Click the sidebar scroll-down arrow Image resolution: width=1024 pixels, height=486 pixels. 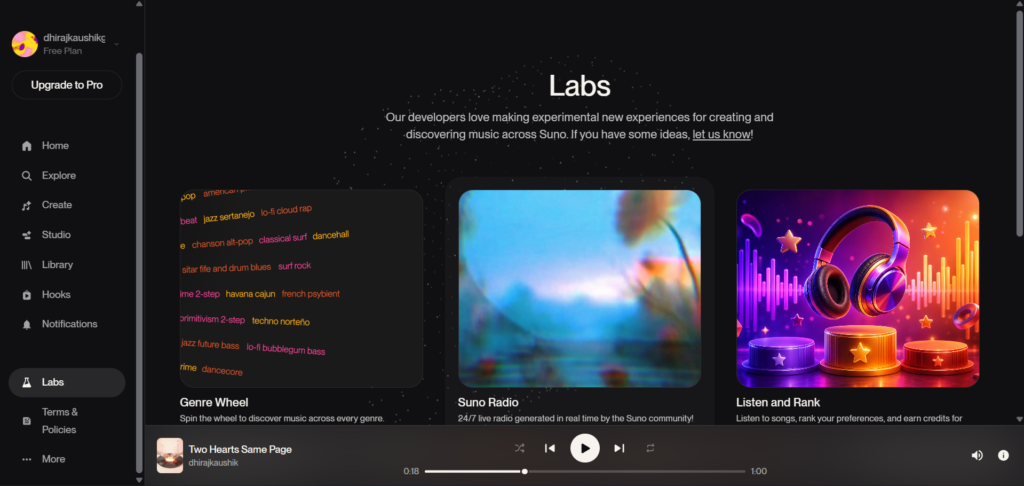point(138,480)
